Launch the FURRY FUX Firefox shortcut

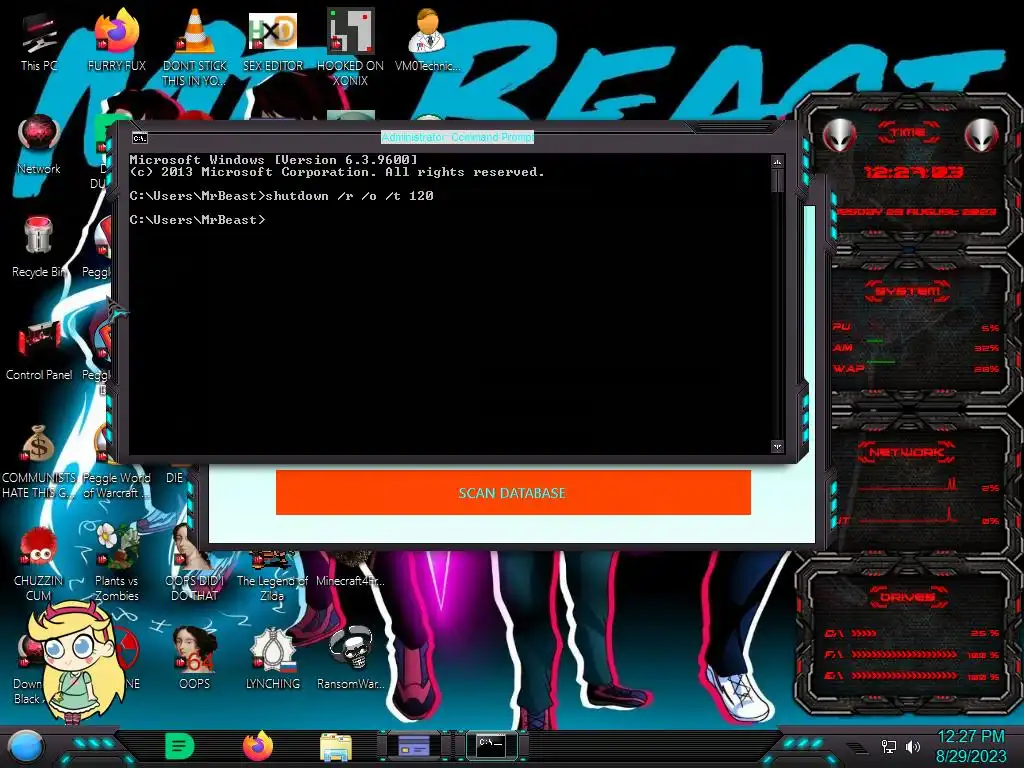pyautogui.click(x=117, y=42)
